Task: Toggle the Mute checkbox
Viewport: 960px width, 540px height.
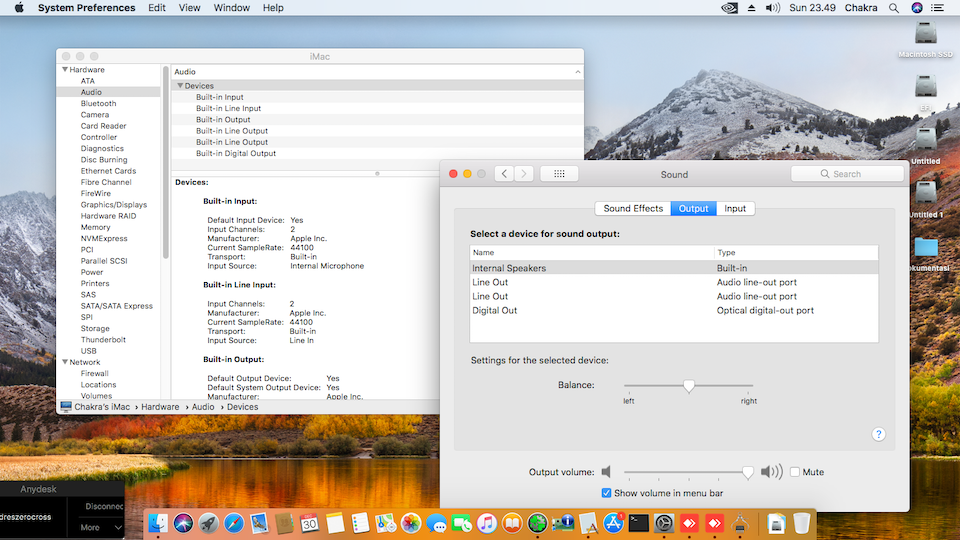Action: tap(795, 472)
